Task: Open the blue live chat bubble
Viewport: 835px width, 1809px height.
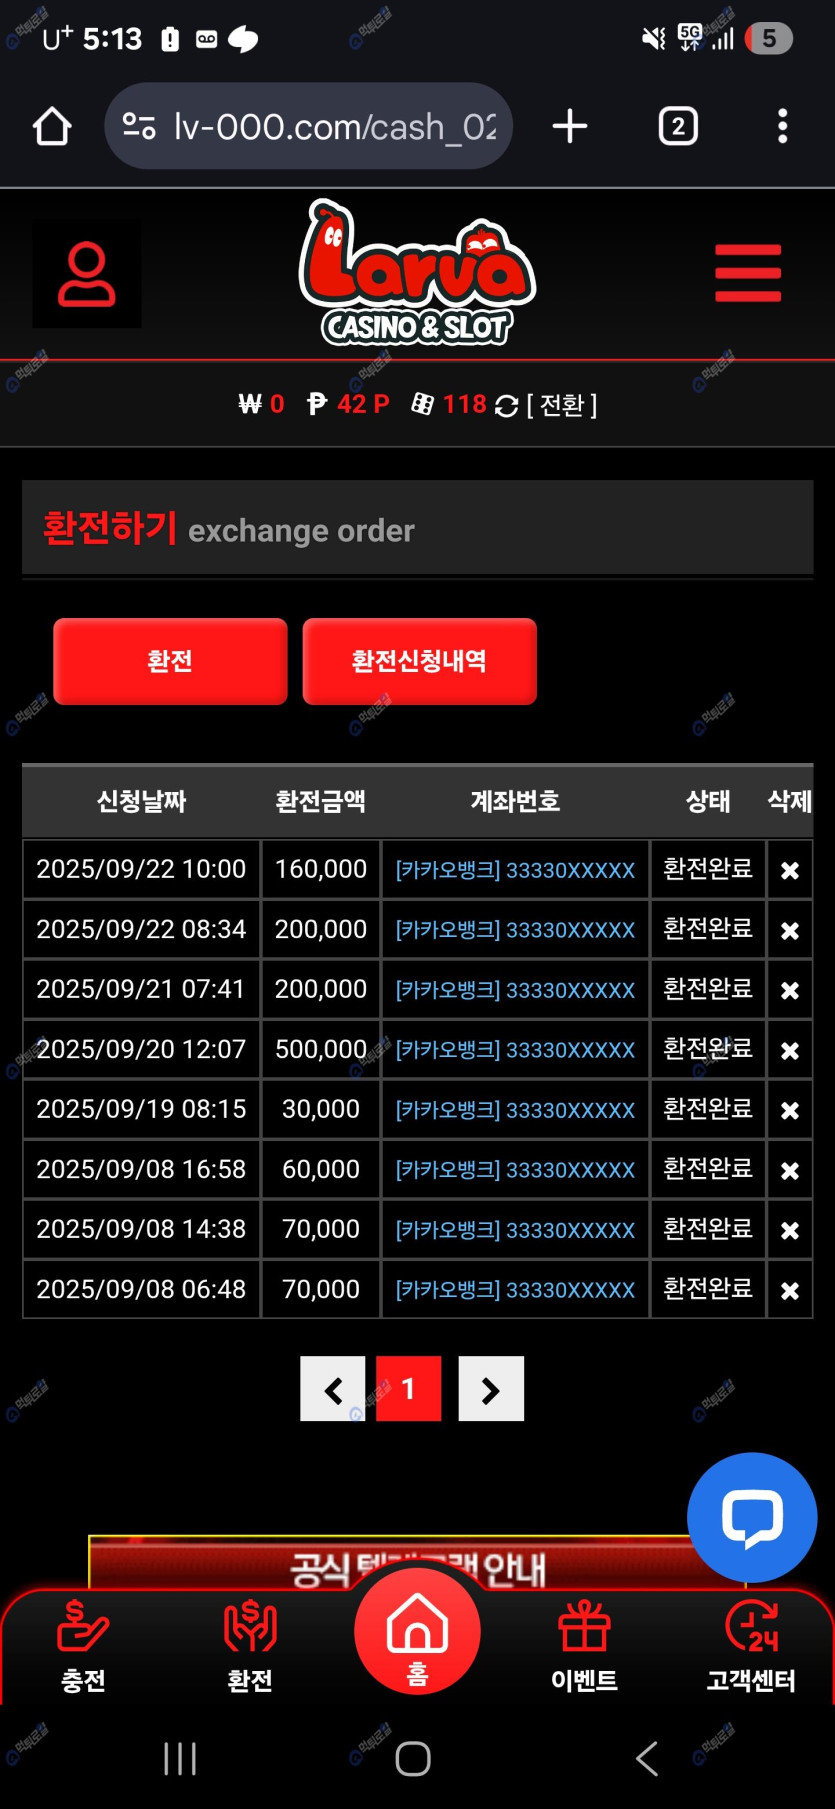Action: [752, 1517]
